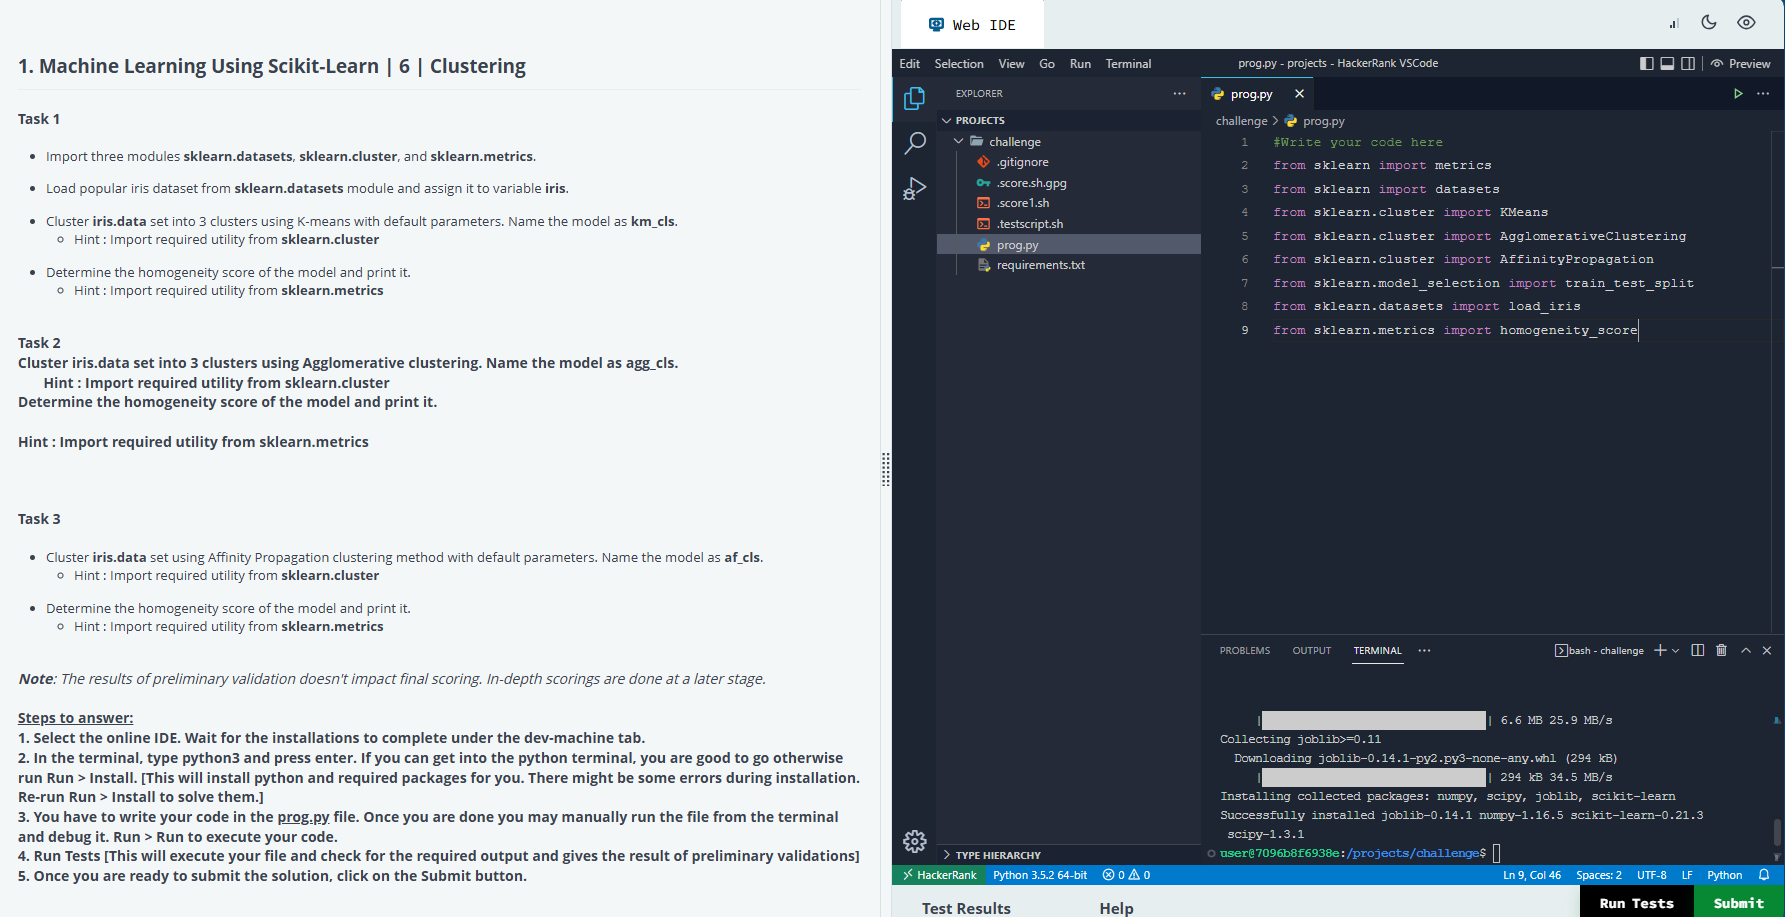Open editor More Actions ellipsis
The image size is (1785, 917).
click(1763, 94)
